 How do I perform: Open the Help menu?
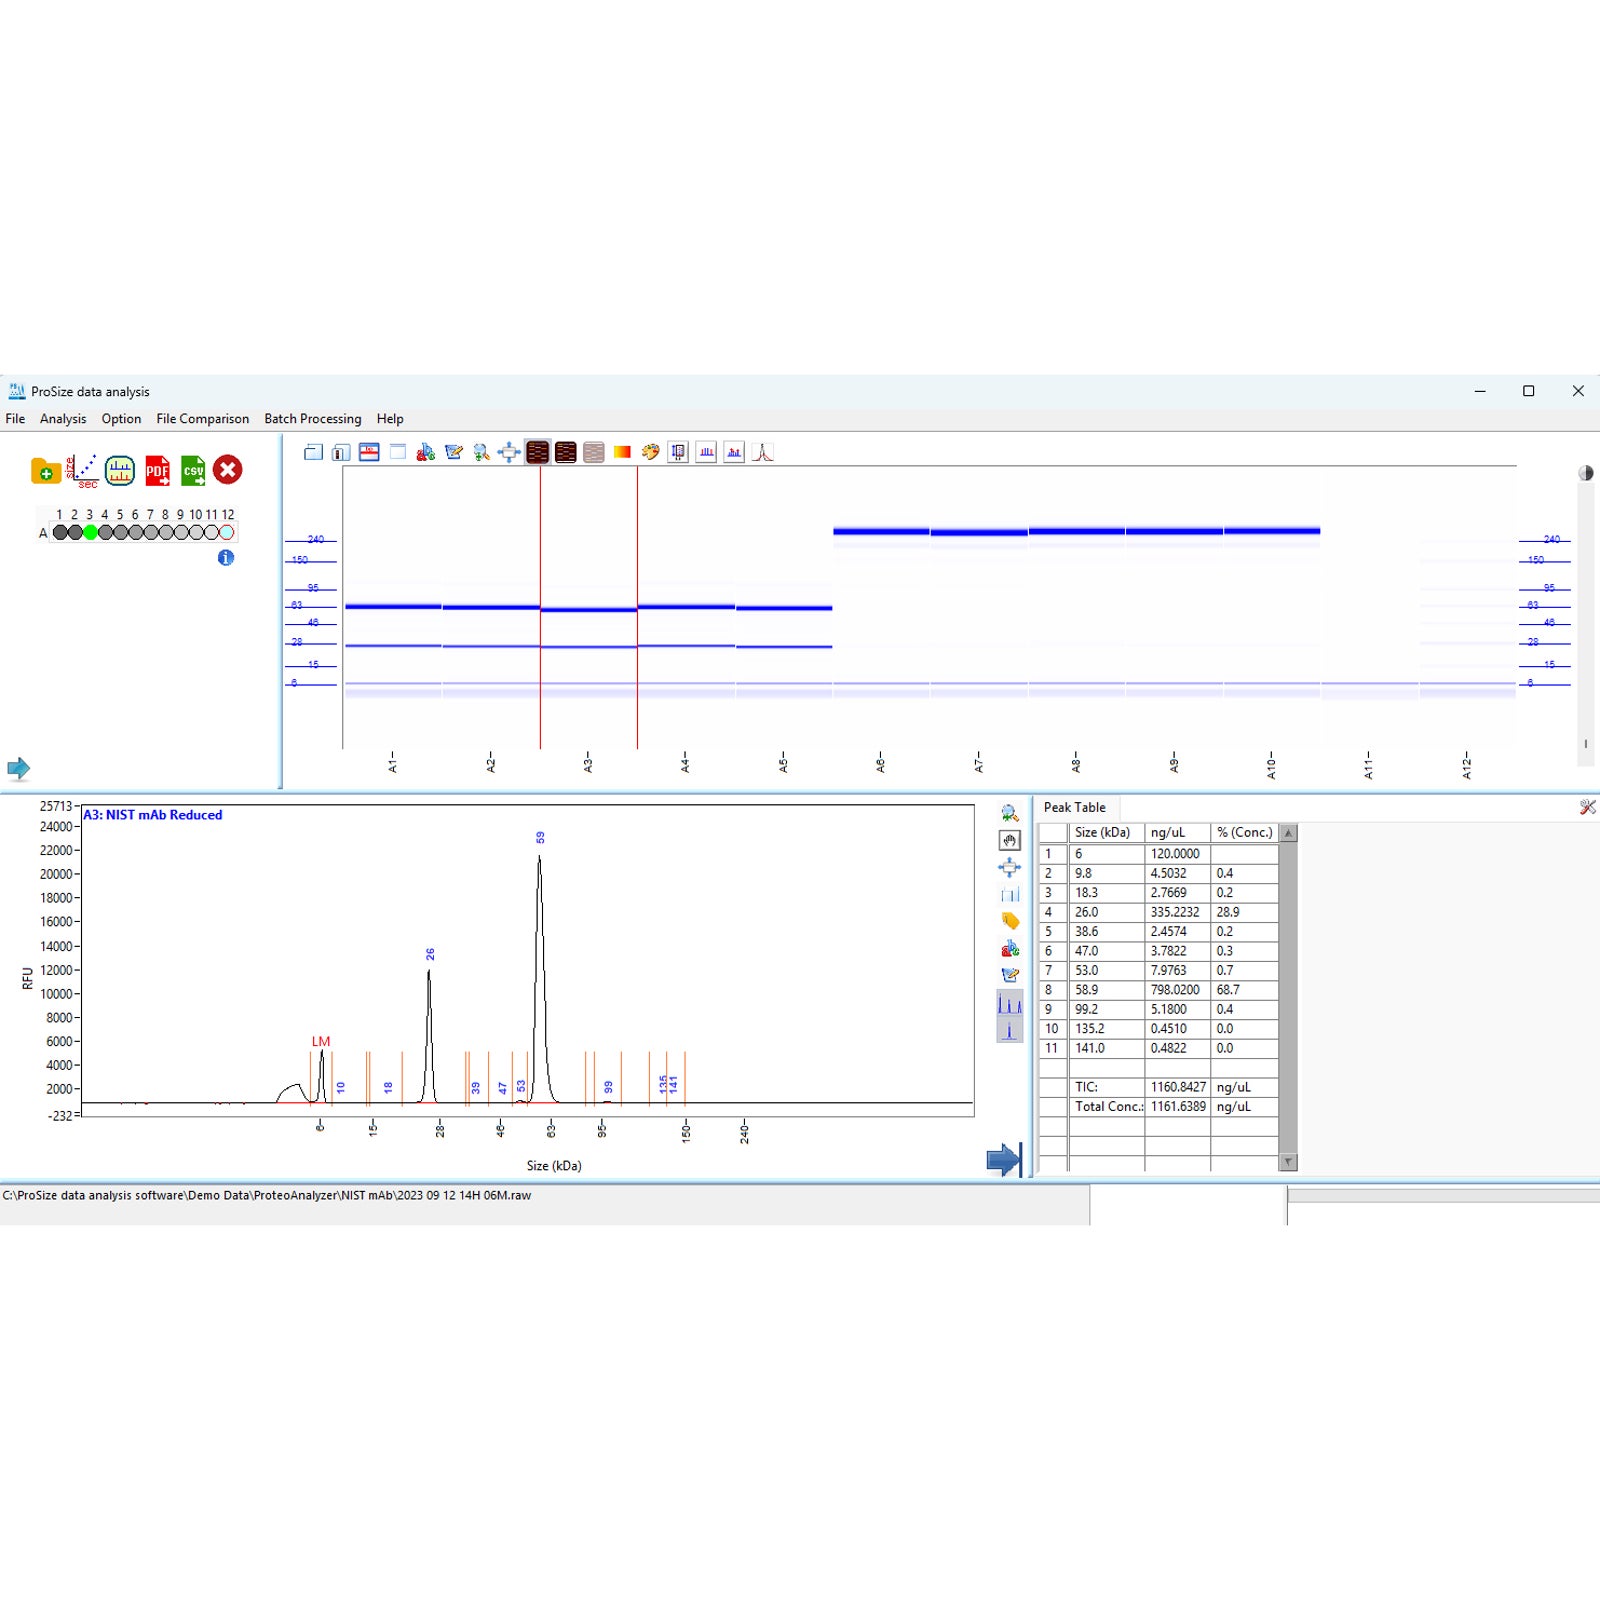(390, 419)
